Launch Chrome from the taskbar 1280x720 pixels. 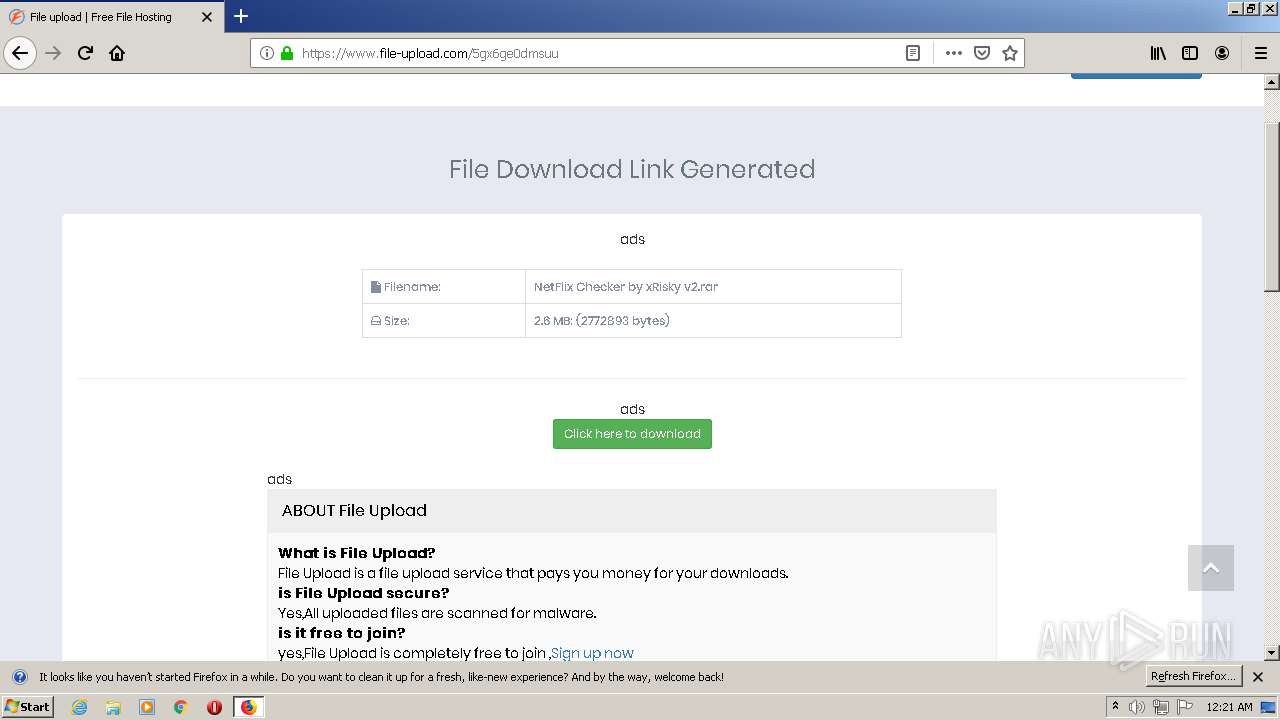(181, 707)
